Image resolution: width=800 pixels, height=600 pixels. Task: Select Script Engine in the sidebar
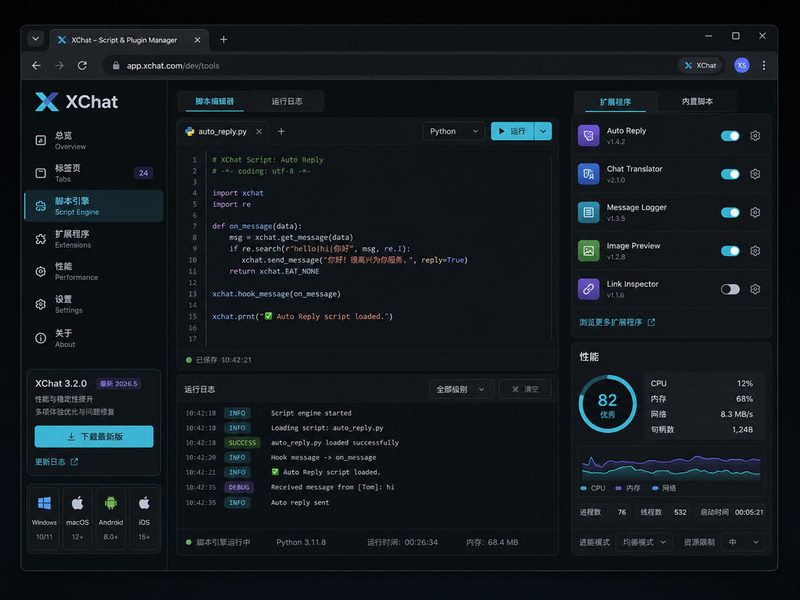click(x=93, y=206)
